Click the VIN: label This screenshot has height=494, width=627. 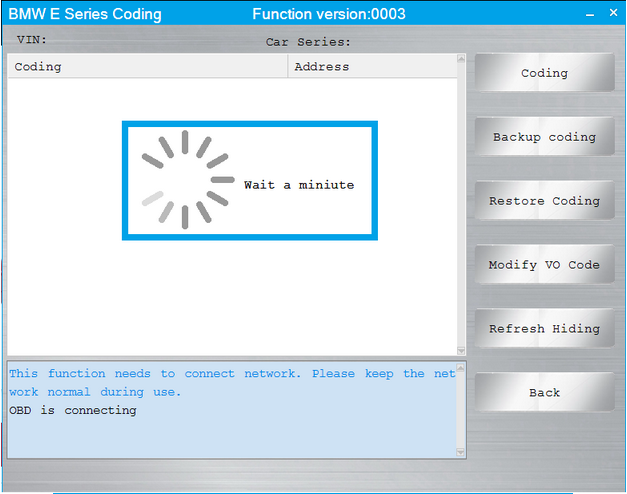[x=32, y=40]
